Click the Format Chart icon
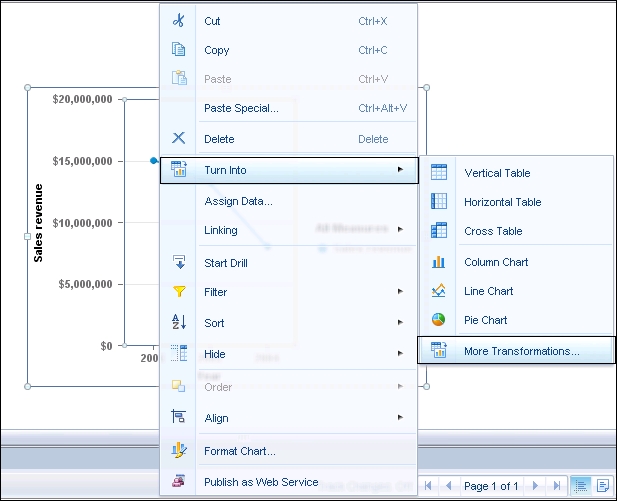This screenshot has height=501, width=617. 179,451
